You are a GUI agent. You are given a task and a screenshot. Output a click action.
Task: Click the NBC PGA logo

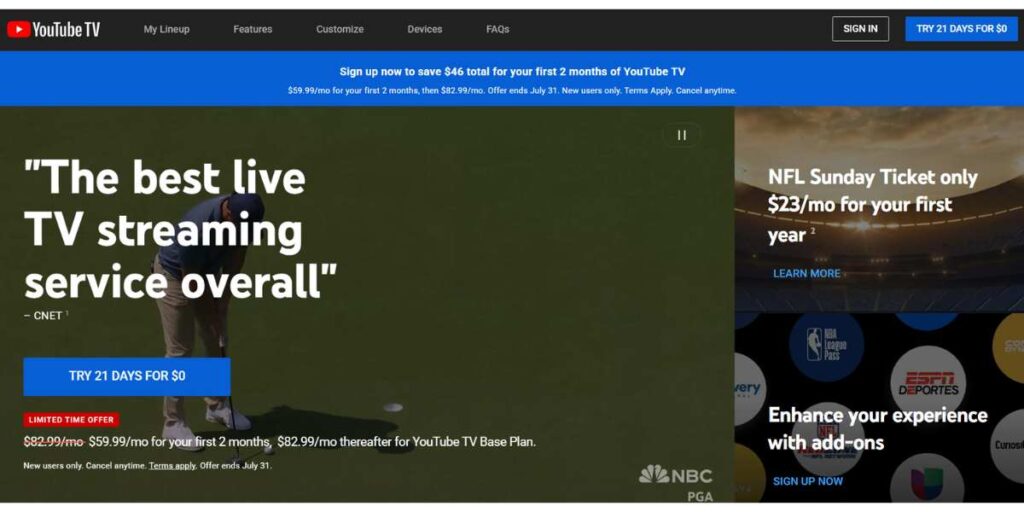(675, 483)
